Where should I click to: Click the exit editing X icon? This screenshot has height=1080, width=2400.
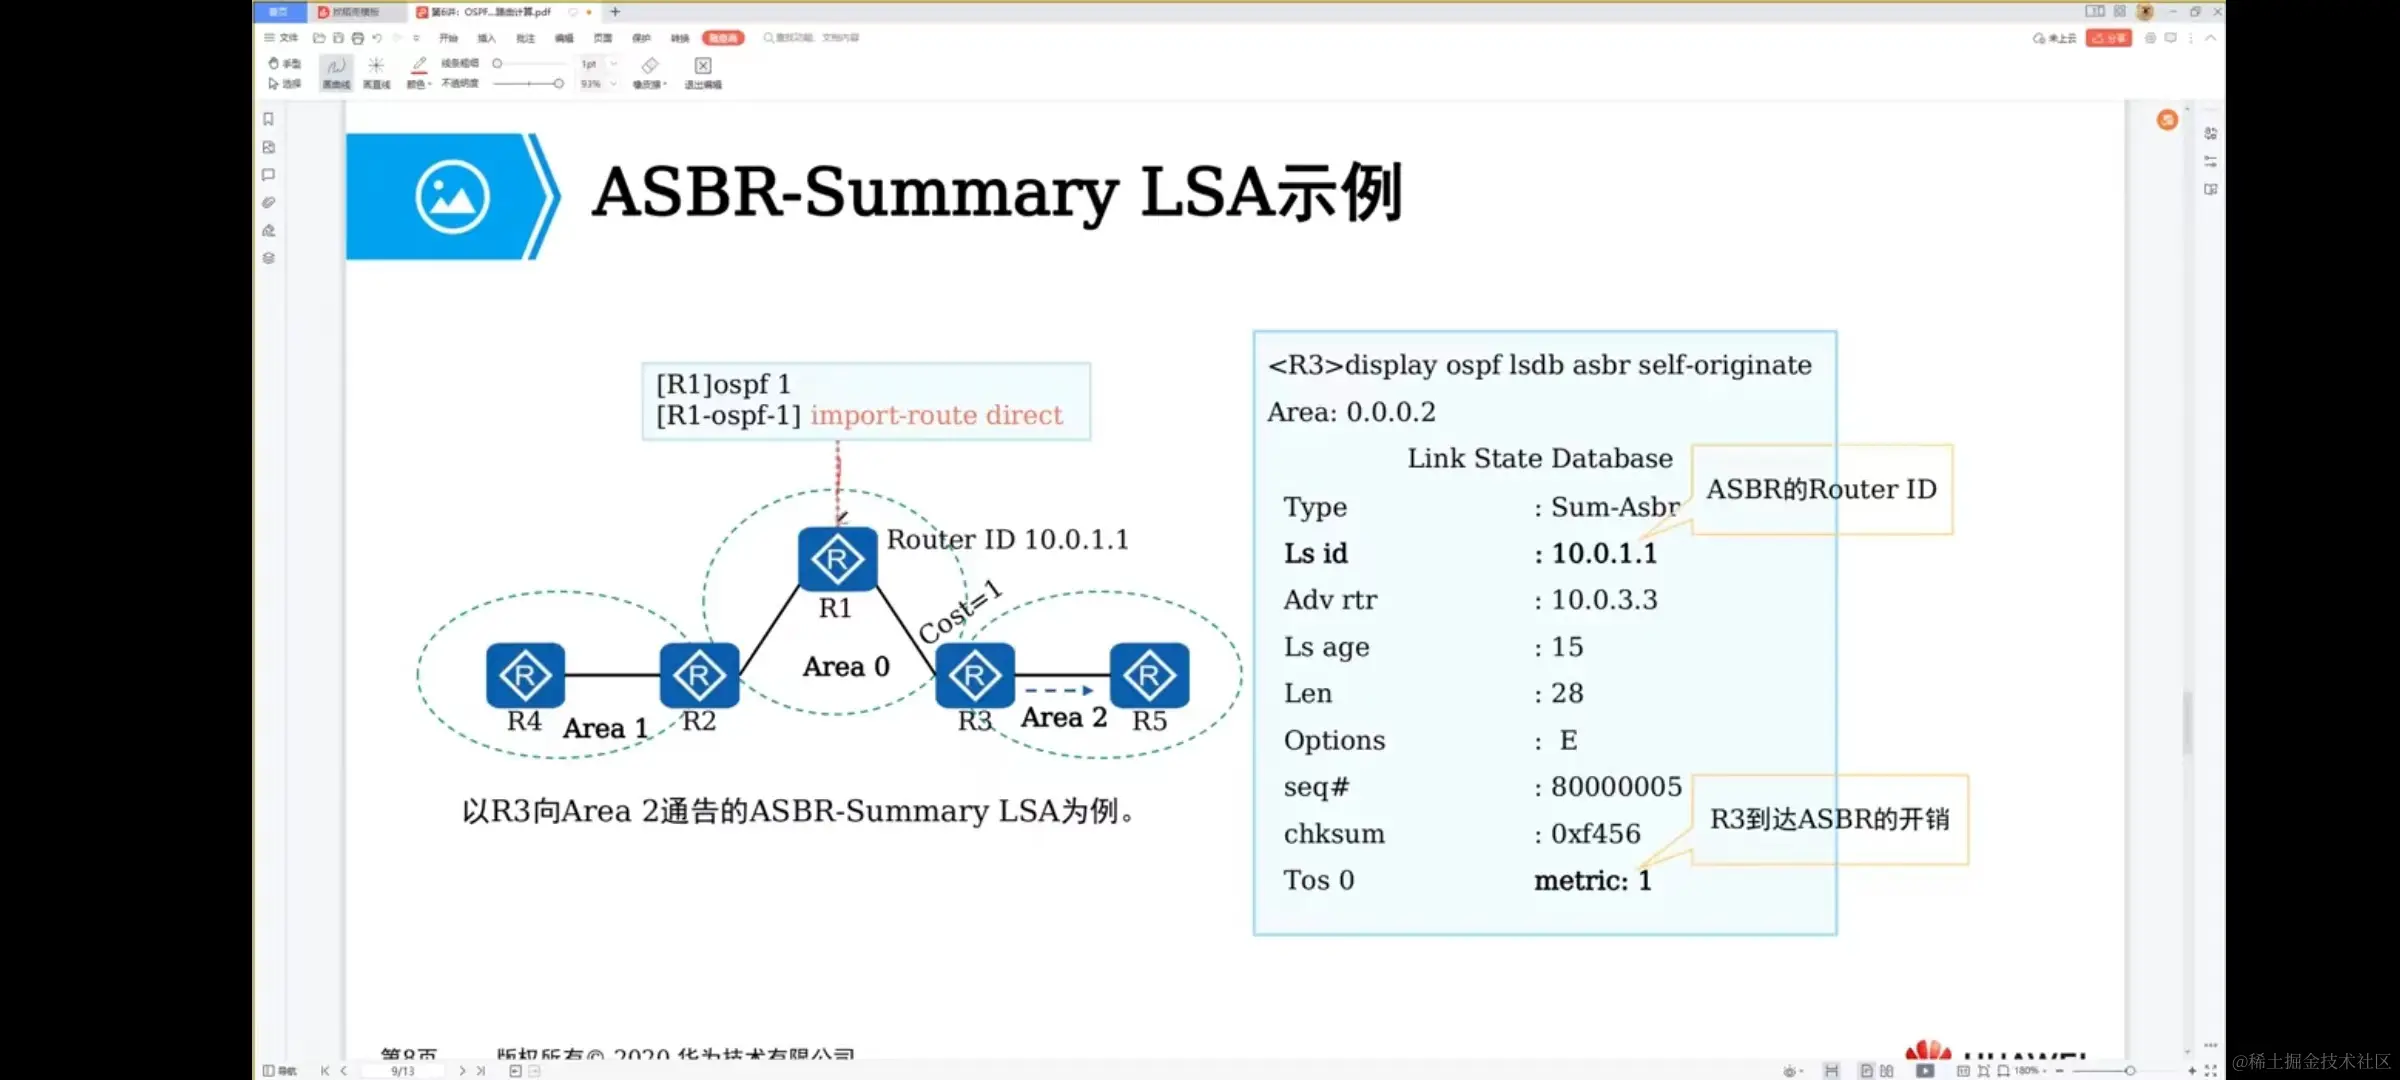click(703, 67)
